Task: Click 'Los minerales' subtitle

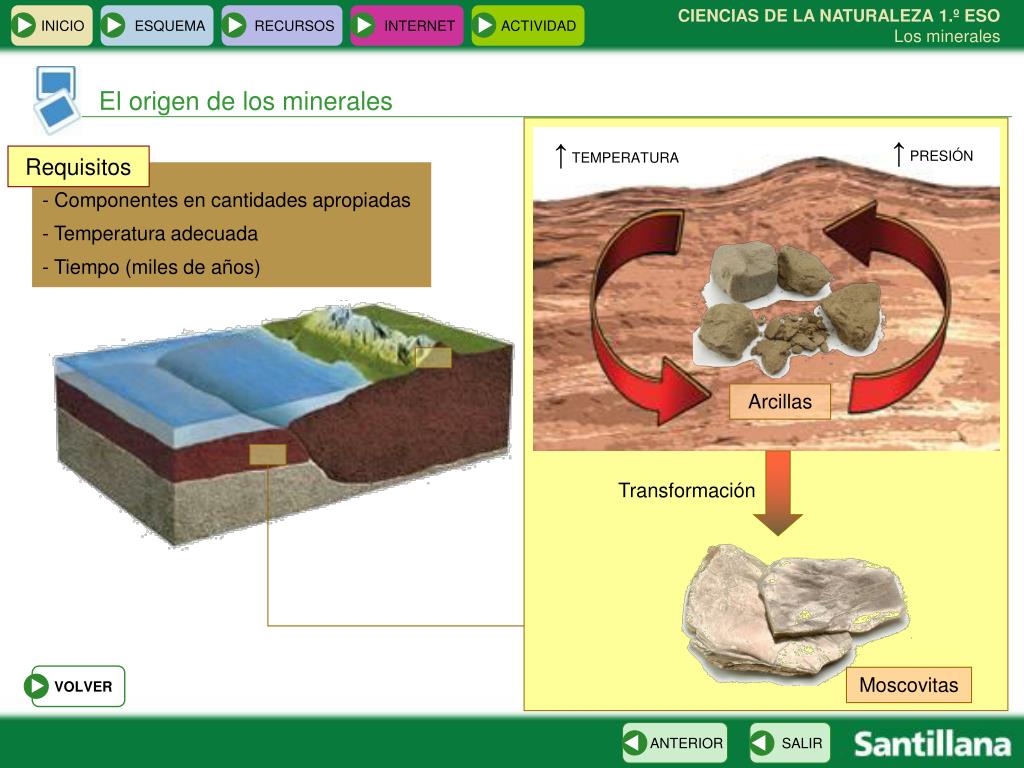Action: [x=946, y=37]
